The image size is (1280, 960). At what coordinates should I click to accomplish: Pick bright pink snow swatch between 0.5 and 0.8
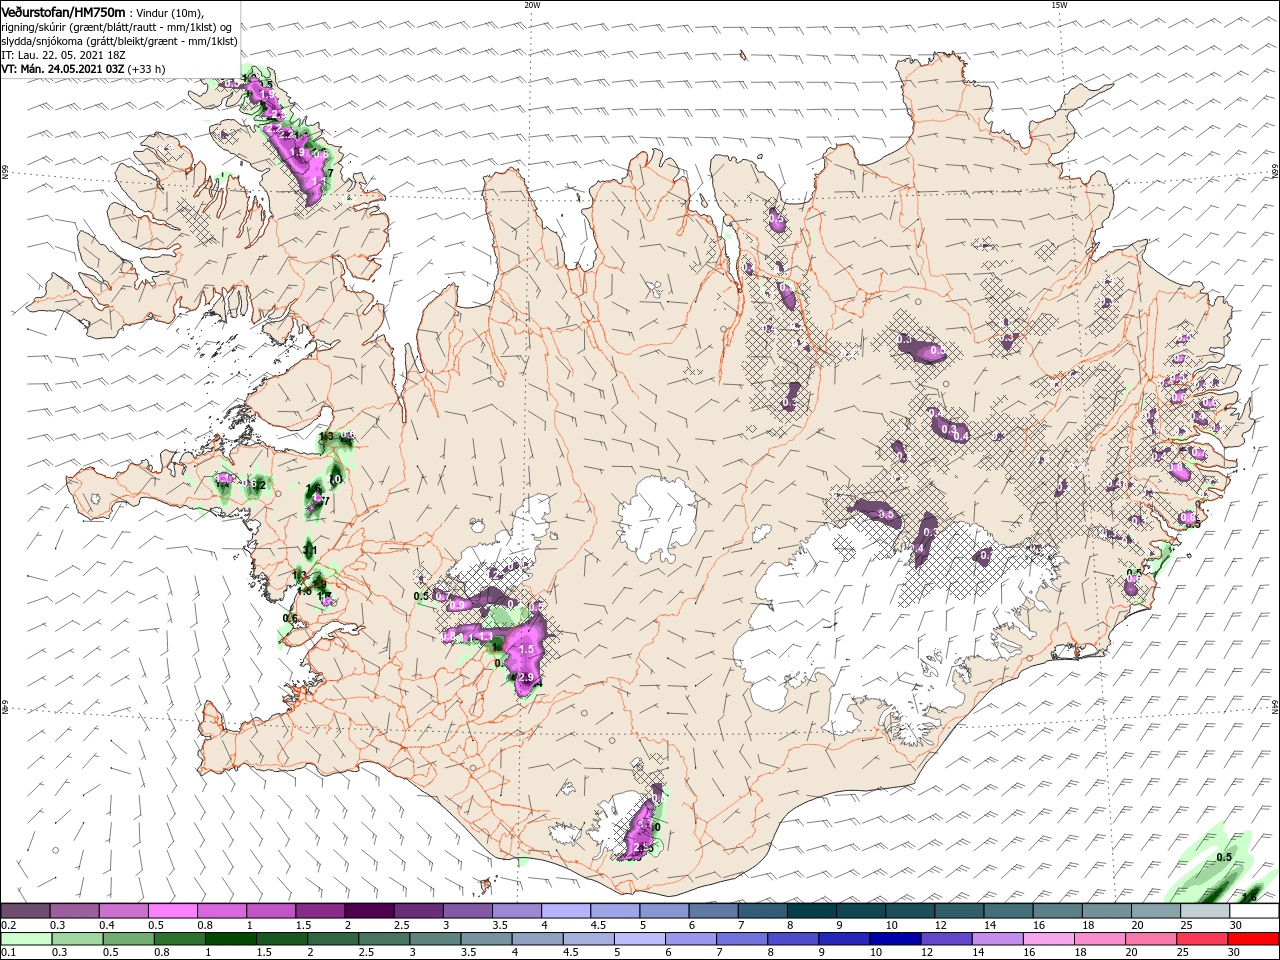click(172, 911)
